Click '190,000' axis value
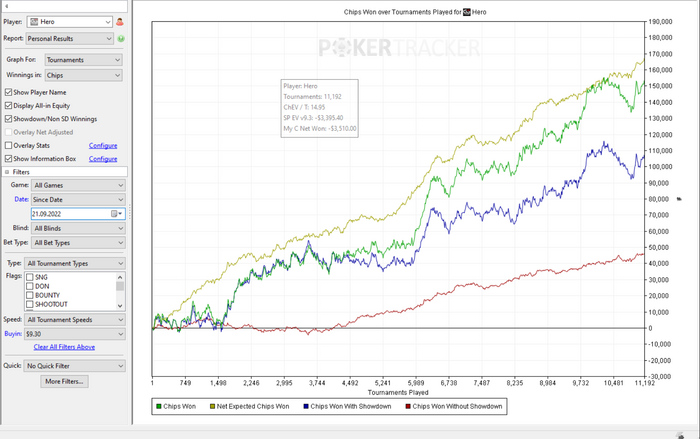700x439 pixels. coord(660,21)
